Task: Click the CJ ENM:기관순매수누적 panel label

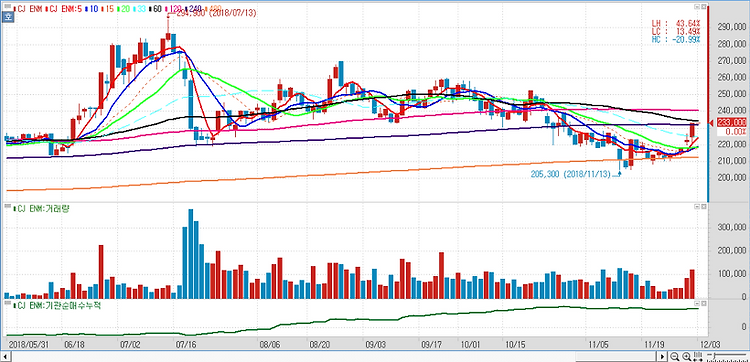Action: (57, 305)
